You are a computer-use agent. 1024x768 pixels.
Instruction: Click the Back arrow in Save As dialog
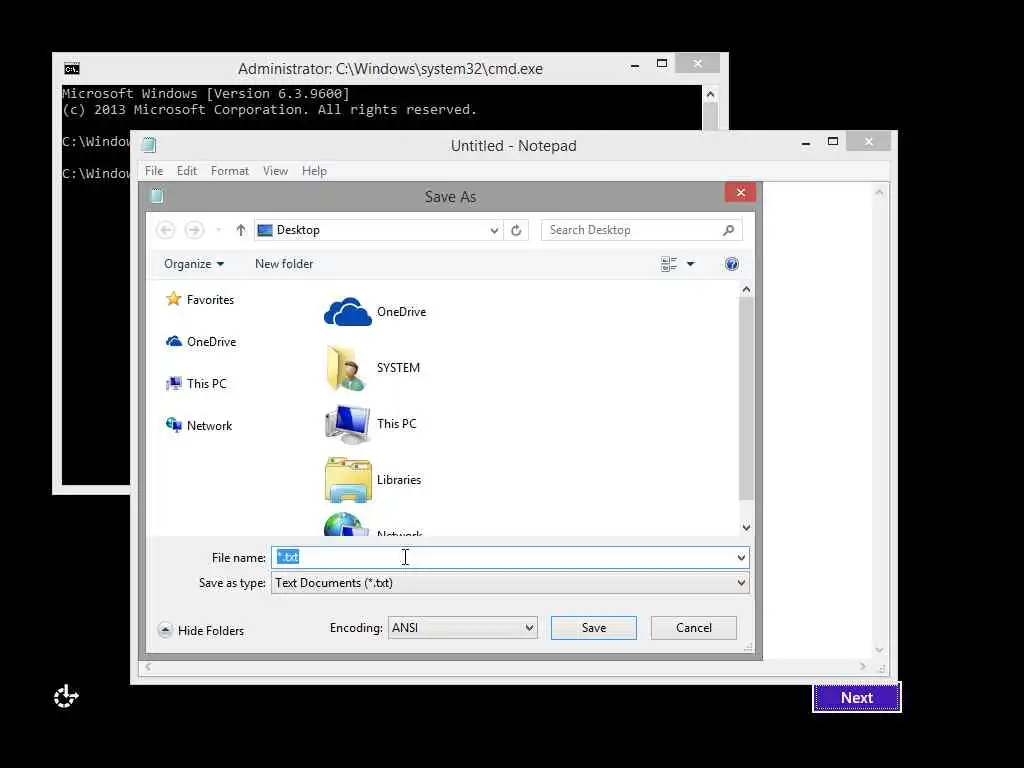click(x=166, y=230)
